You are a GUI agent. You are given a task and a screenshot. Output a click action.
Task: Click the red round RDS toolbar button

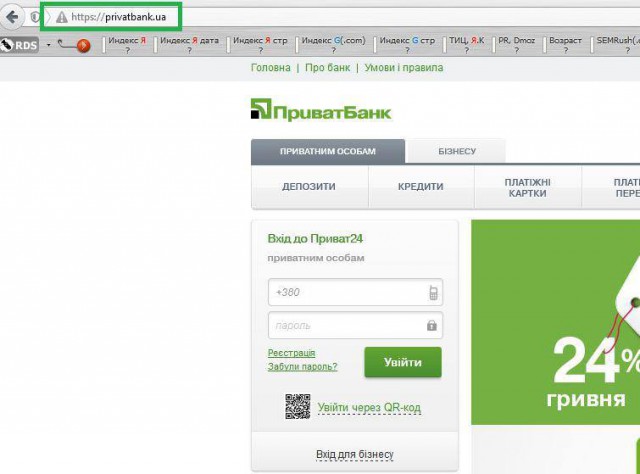[83, 45]
